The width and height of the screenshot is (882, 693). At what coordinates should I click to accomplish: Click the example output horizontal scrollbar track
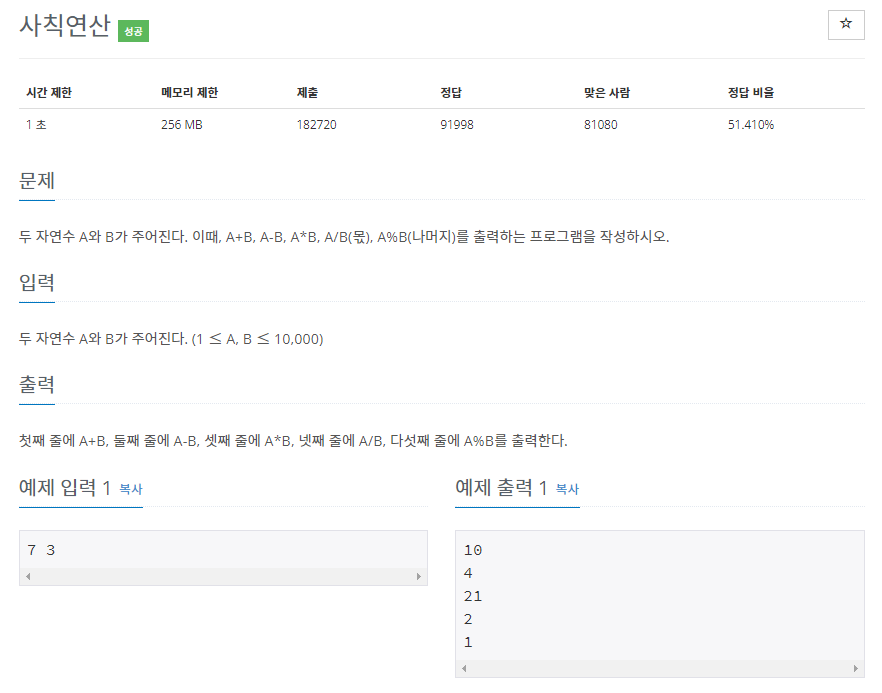(659, 669)
